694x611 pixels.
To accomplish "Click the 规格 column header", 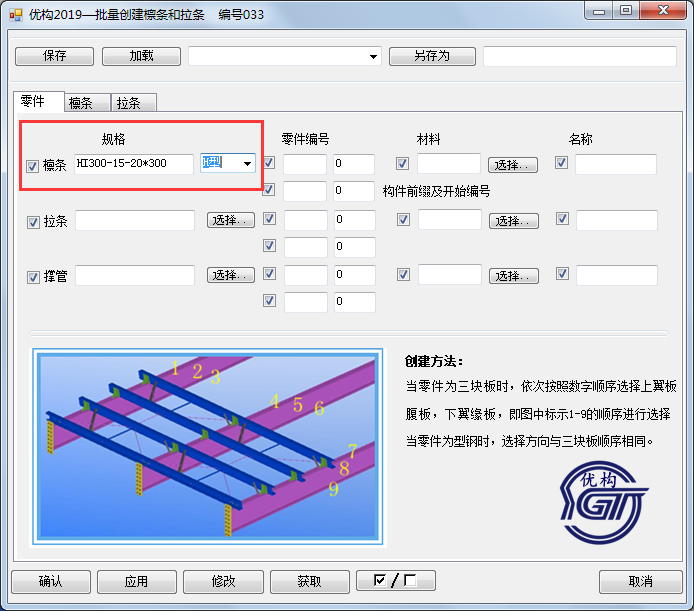I will coord(113,139).
